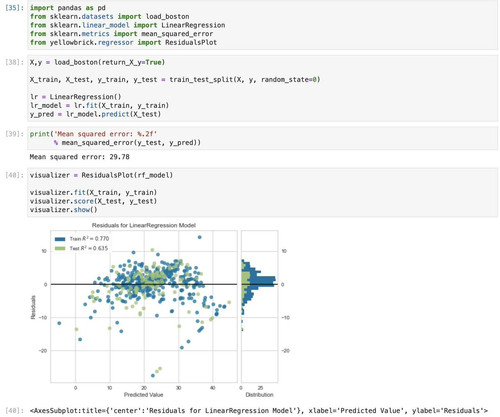Click the 'lr = LinearRegression()' line
Screen dimensions: 500x417
click(x=76, y=97)
